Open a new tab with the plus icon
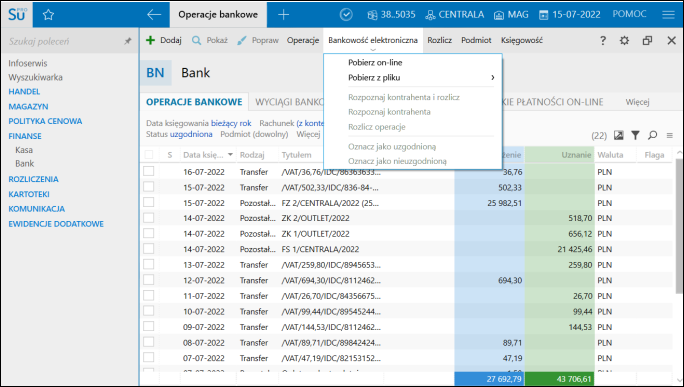This screenshot has height=387, width=684. pos(284,15)
